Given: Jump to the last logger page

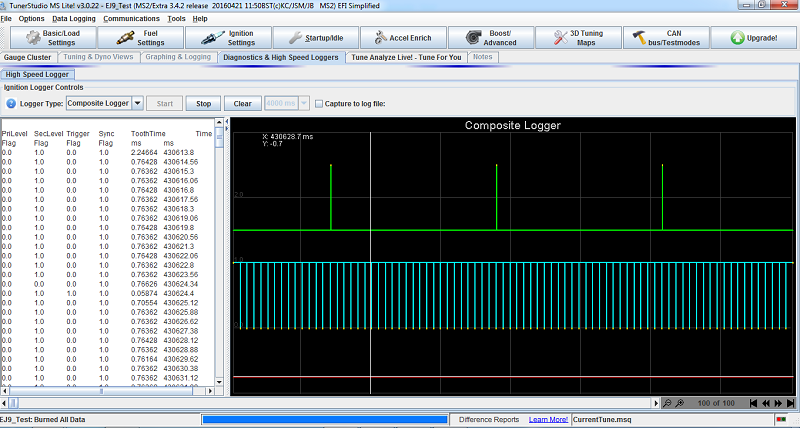Looking at the screenshot, I should 791,403.
